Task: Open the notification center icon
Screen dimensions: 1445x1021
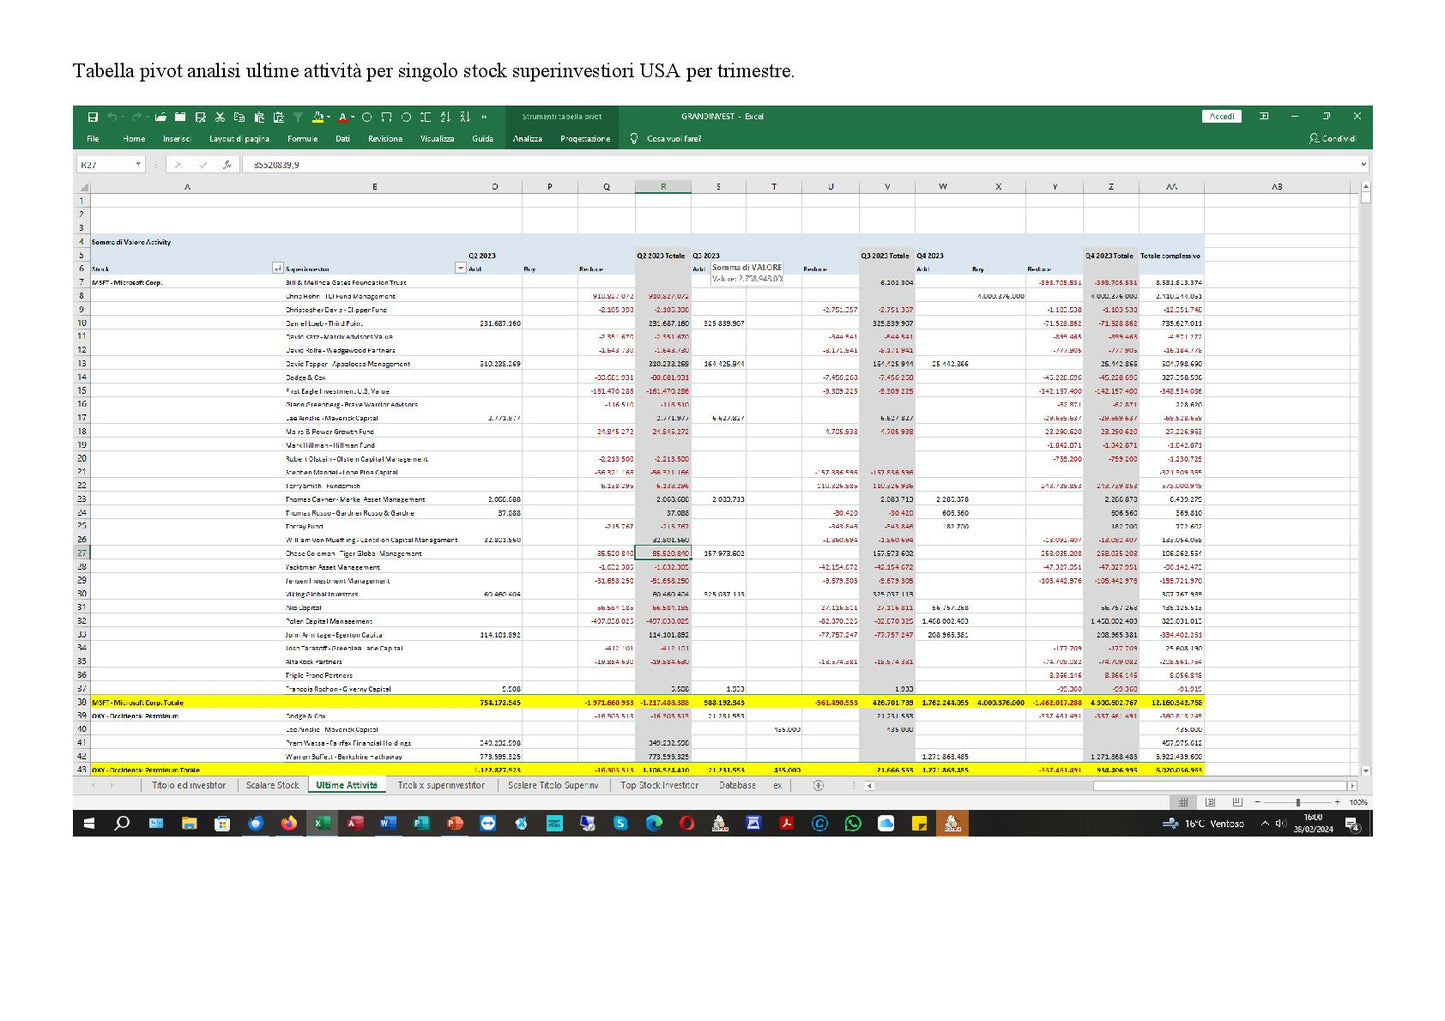Action: point(1352,824)
